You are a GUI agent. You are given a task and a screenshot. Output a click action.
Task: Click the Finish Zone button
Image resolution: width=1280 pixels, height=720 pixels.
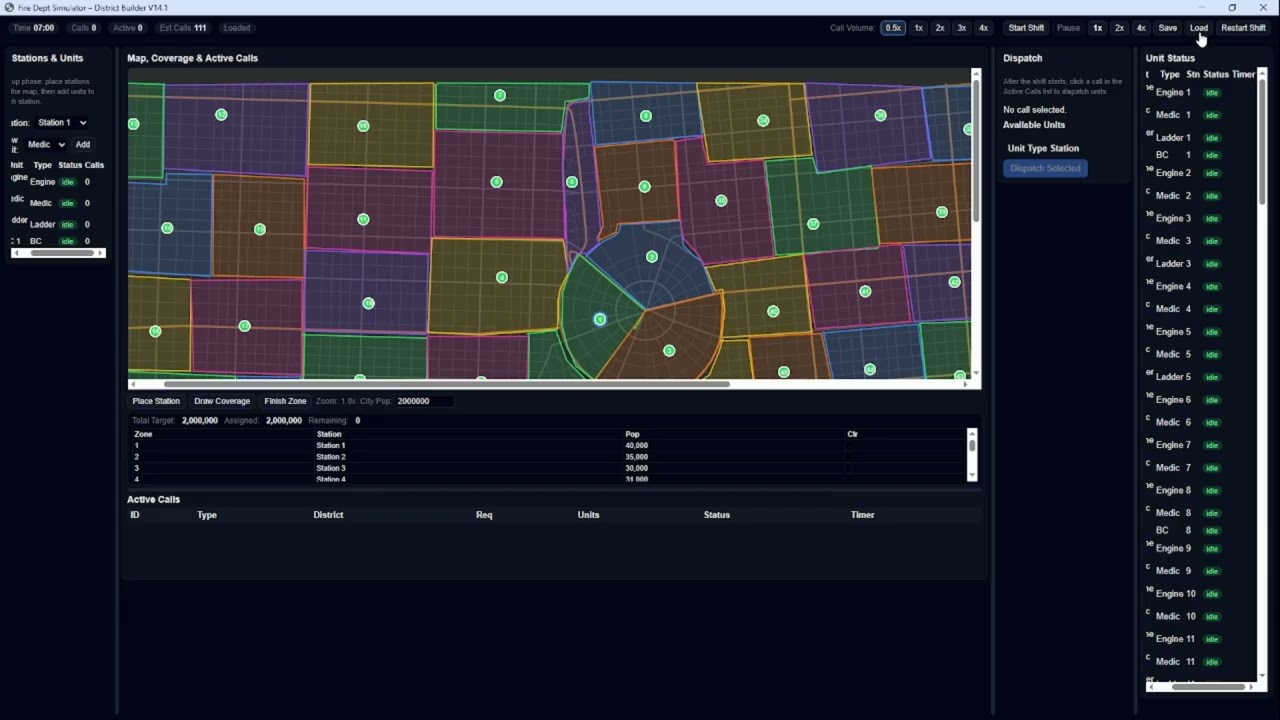pos(285,401)
